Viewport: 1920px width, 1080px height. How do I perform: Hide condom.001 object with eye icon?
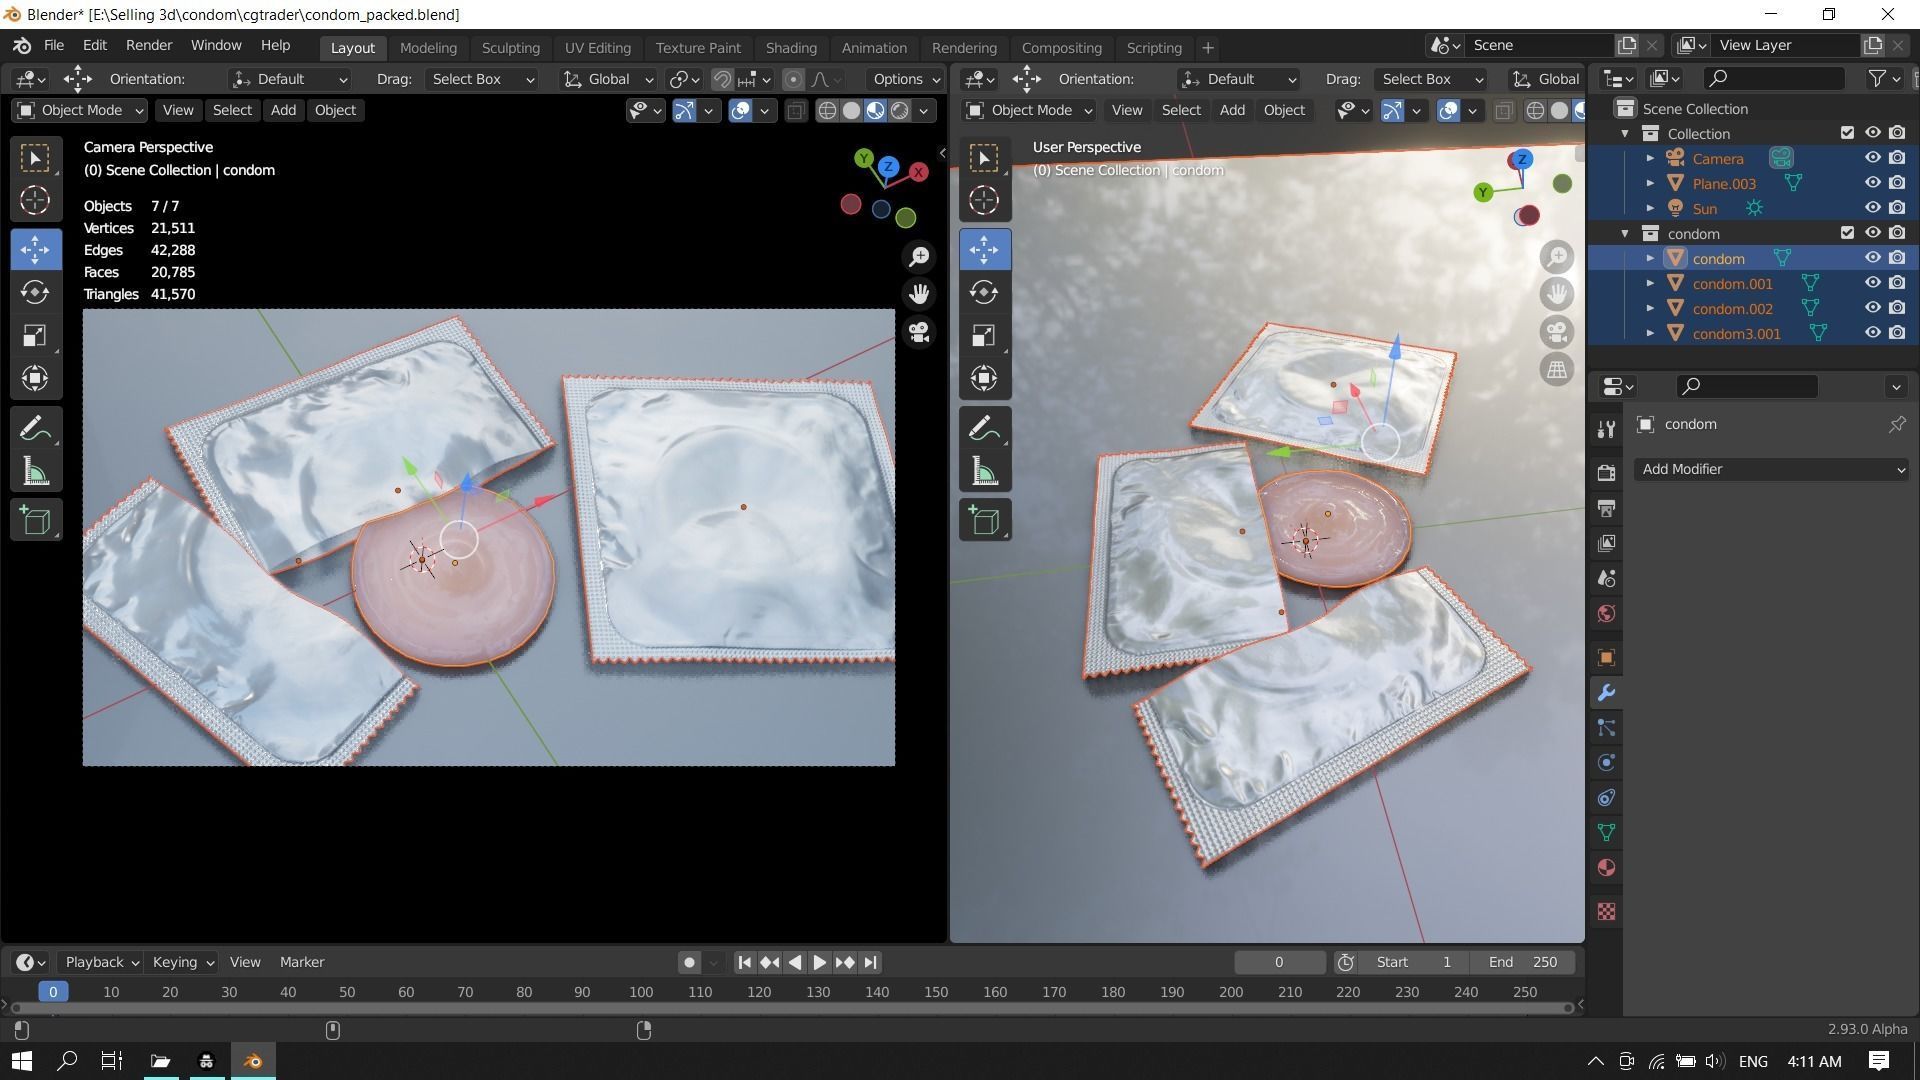(1873, 283)
